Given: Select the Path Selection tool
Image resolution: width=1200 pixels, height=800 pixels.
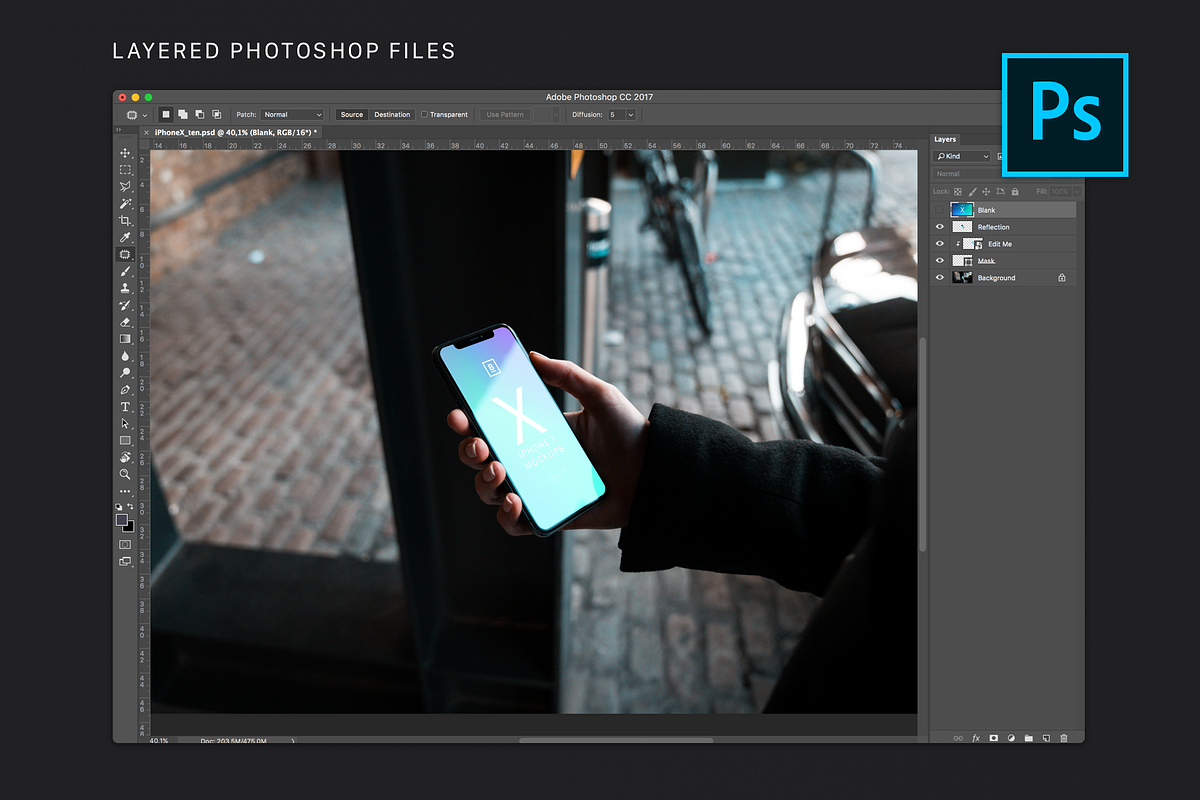Looking at the screenshot, I should [125, 424].
